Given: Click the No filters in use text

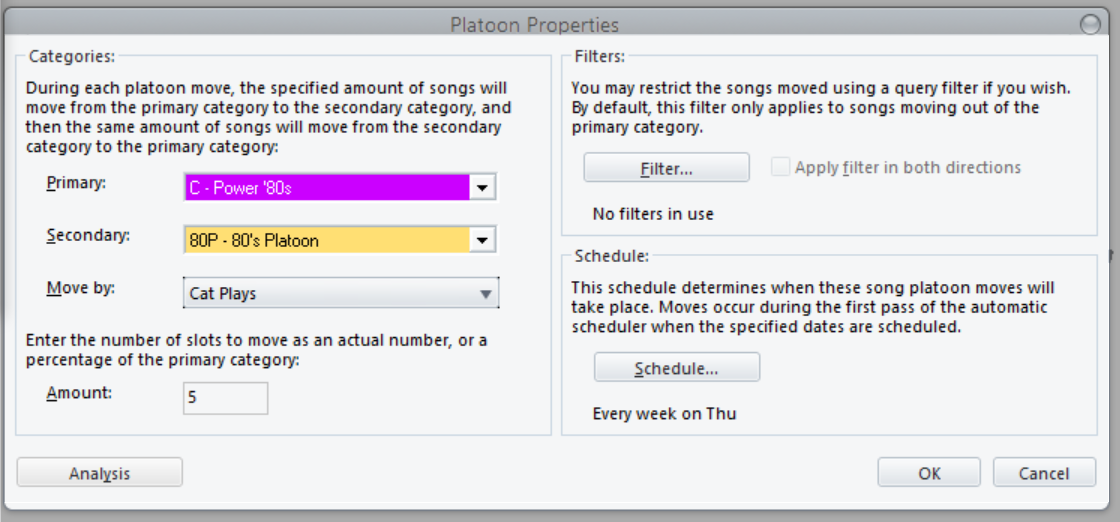Looking at the screenshot, I should click(x=653, y=214).
